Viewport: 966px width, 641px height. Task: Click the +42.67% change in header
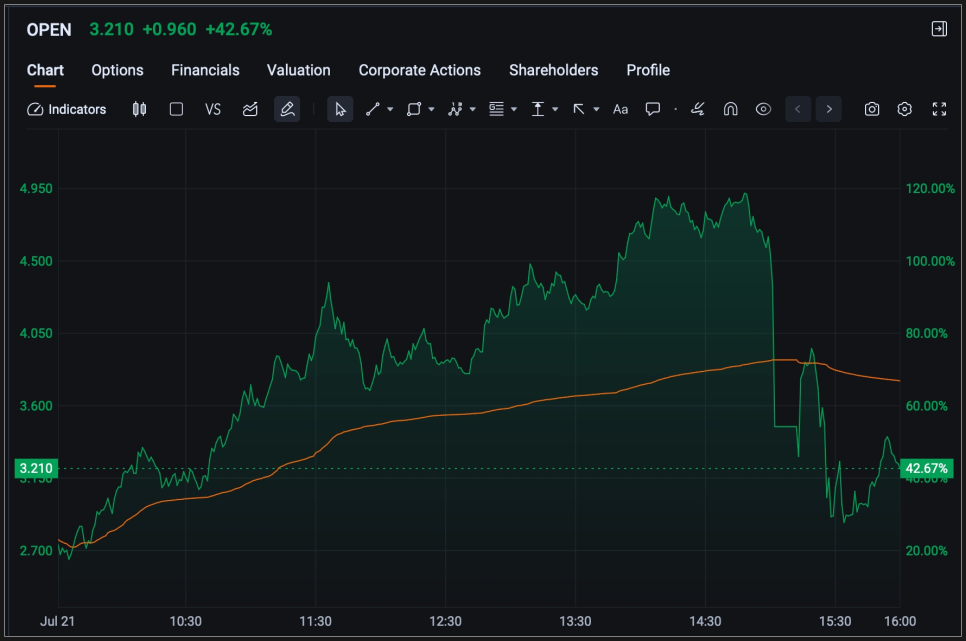point(239,30)
